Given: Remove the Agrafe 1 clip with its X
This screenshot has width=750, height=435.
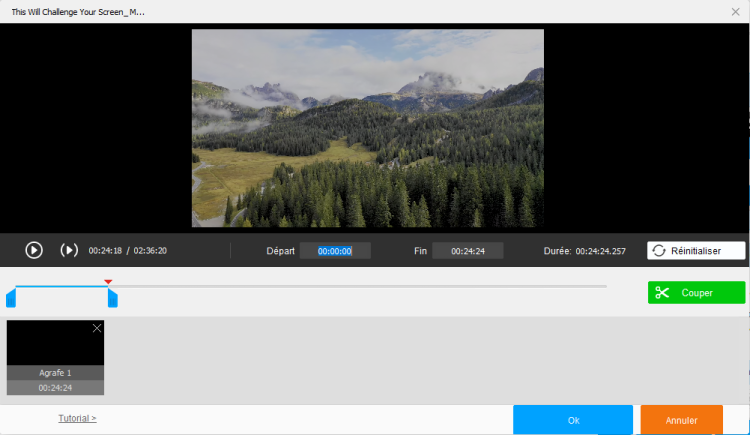Looking at the screenshot, I should tap(97, 328).
